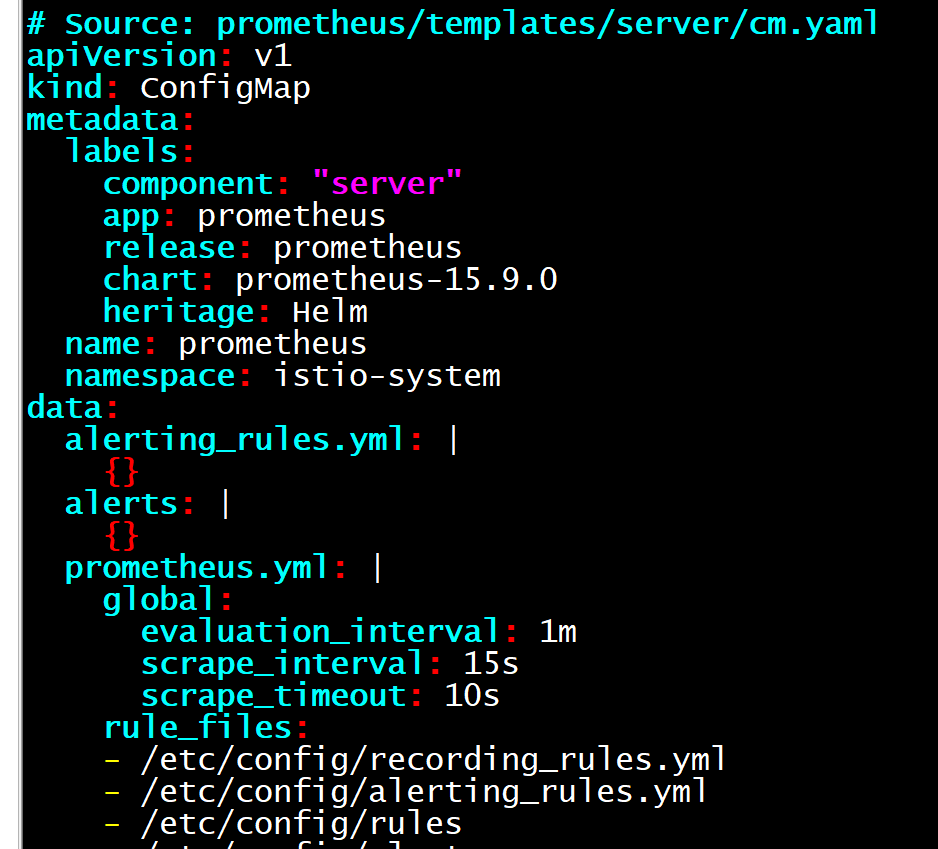Click the alerting_rules.yml key
The height and width of the screenshot is (849, 938).
(x=234, y=440)
